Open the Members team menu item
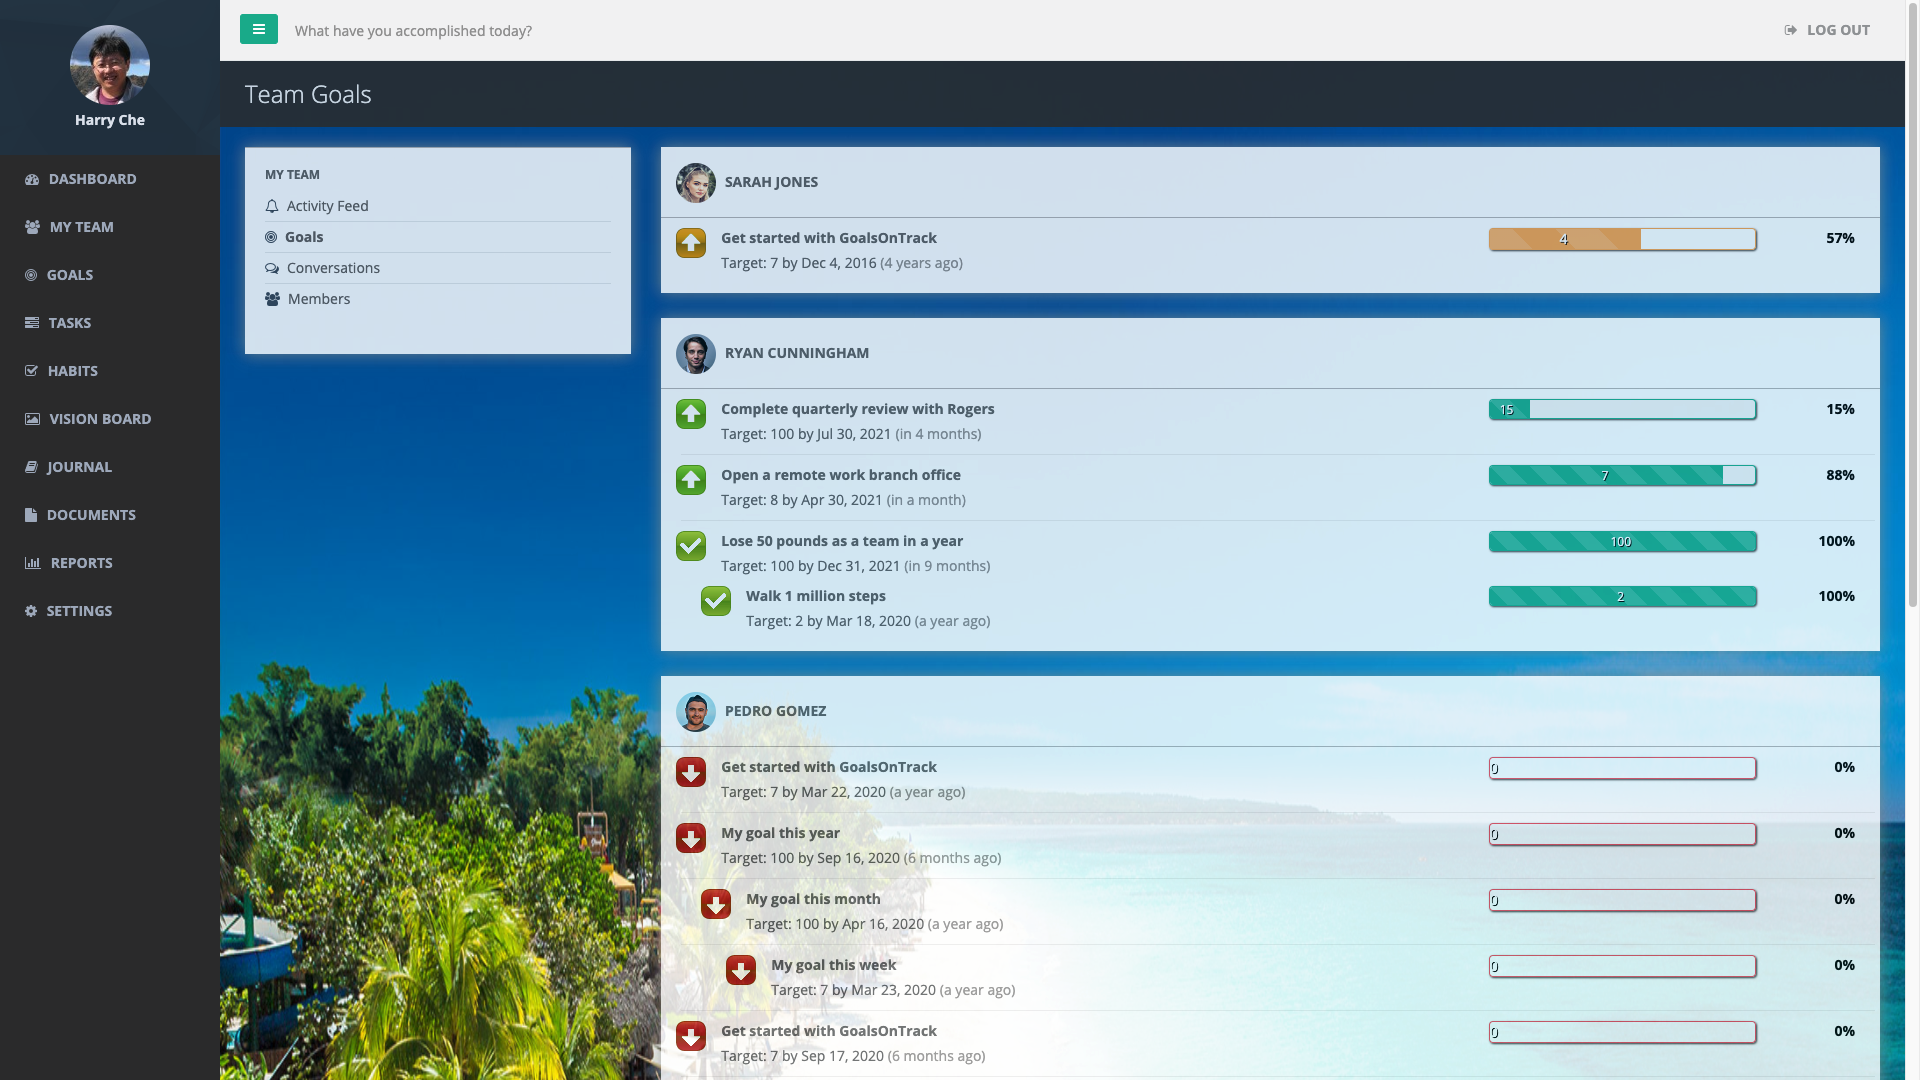Image resolution: width=1920 pixels, height=1080 pixels. tap(318, 299)
